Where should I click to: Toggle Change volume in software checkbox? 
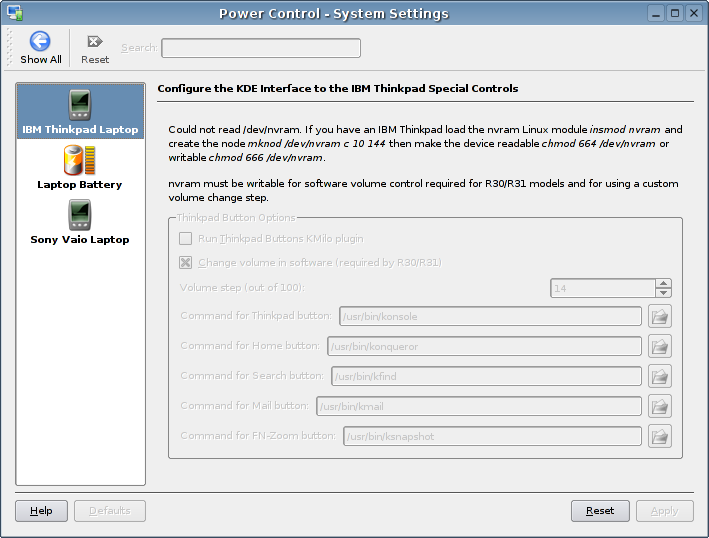pyautogui.click(x=186, y=263)
